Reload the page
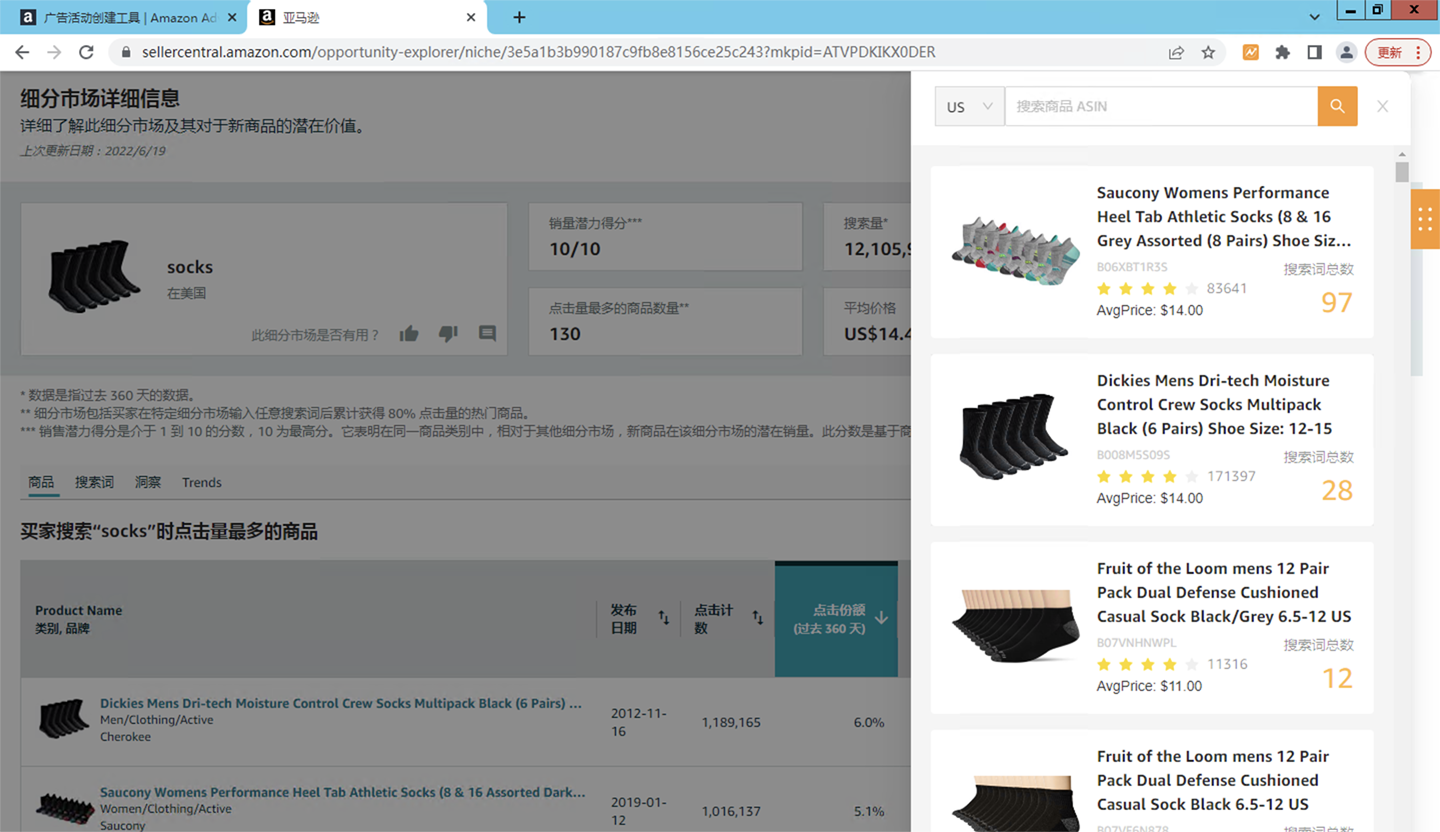Image resolution: width=1440 pixels, height=832 pixels. (86, 52)
